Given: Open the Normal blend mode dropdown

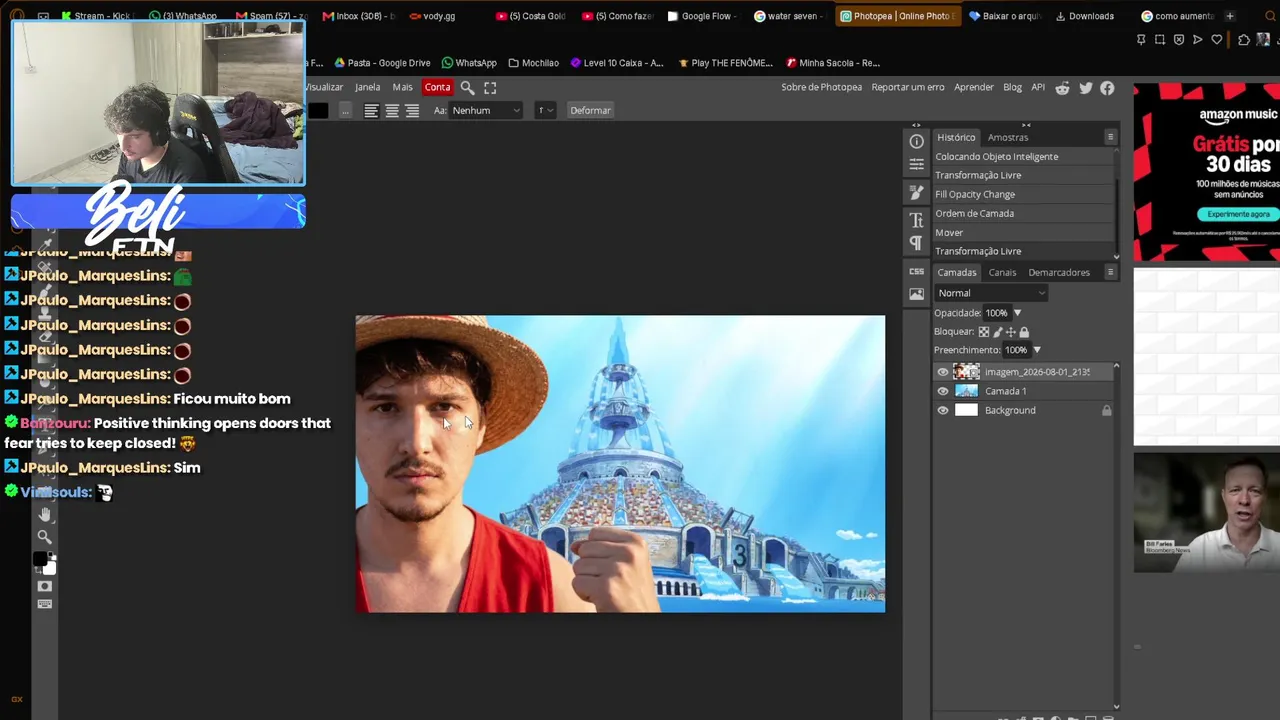Looking at the screenshot, I should tap(991, 293).
